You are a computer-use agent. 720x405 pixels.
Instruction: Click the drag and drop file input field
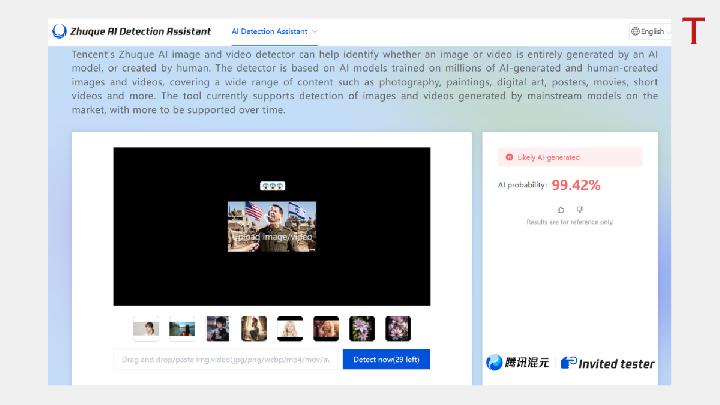click(x=227, y=359)
